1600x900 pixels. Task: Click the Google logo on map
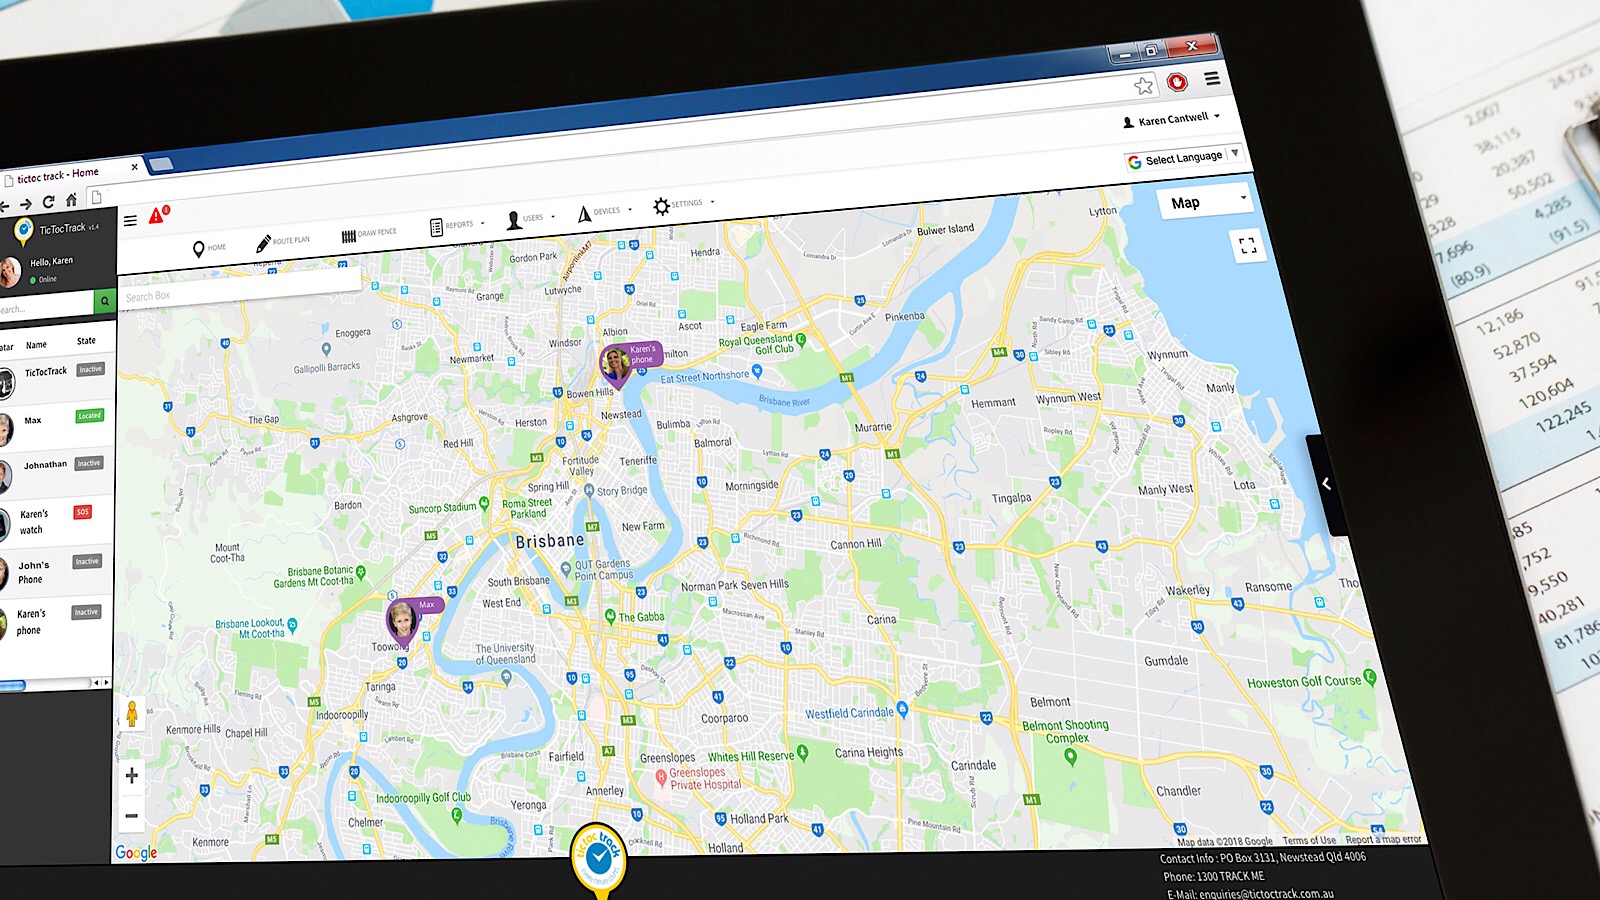click(136, 852)
